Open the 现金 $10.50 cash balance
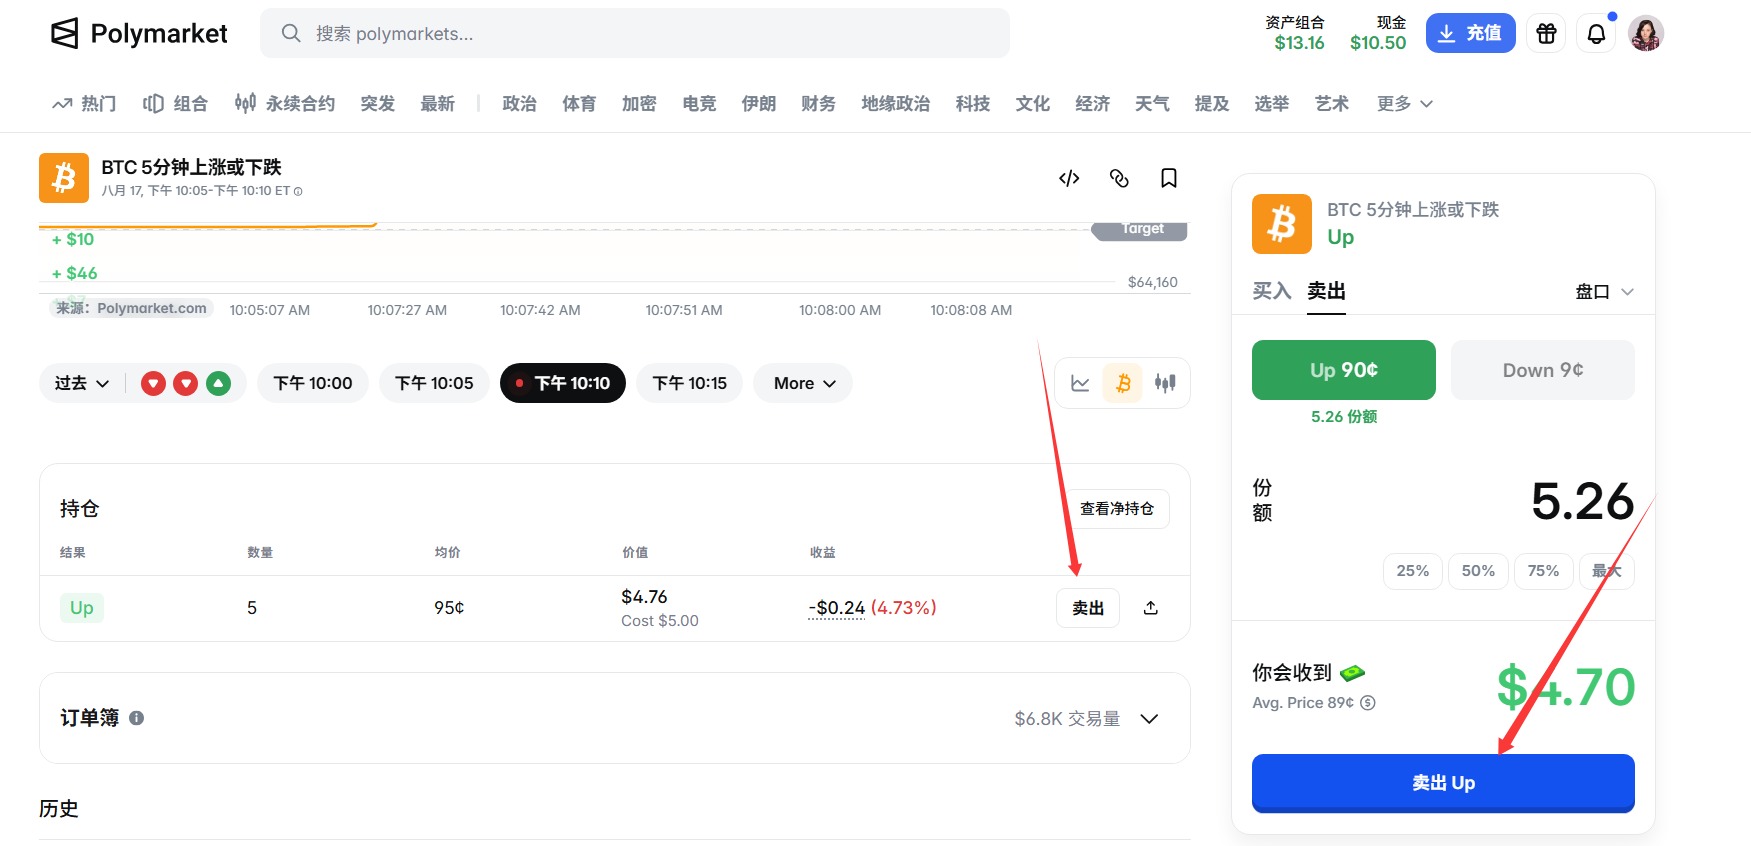This screenshot has height=846, width=1751. (x=1378, y=34)
